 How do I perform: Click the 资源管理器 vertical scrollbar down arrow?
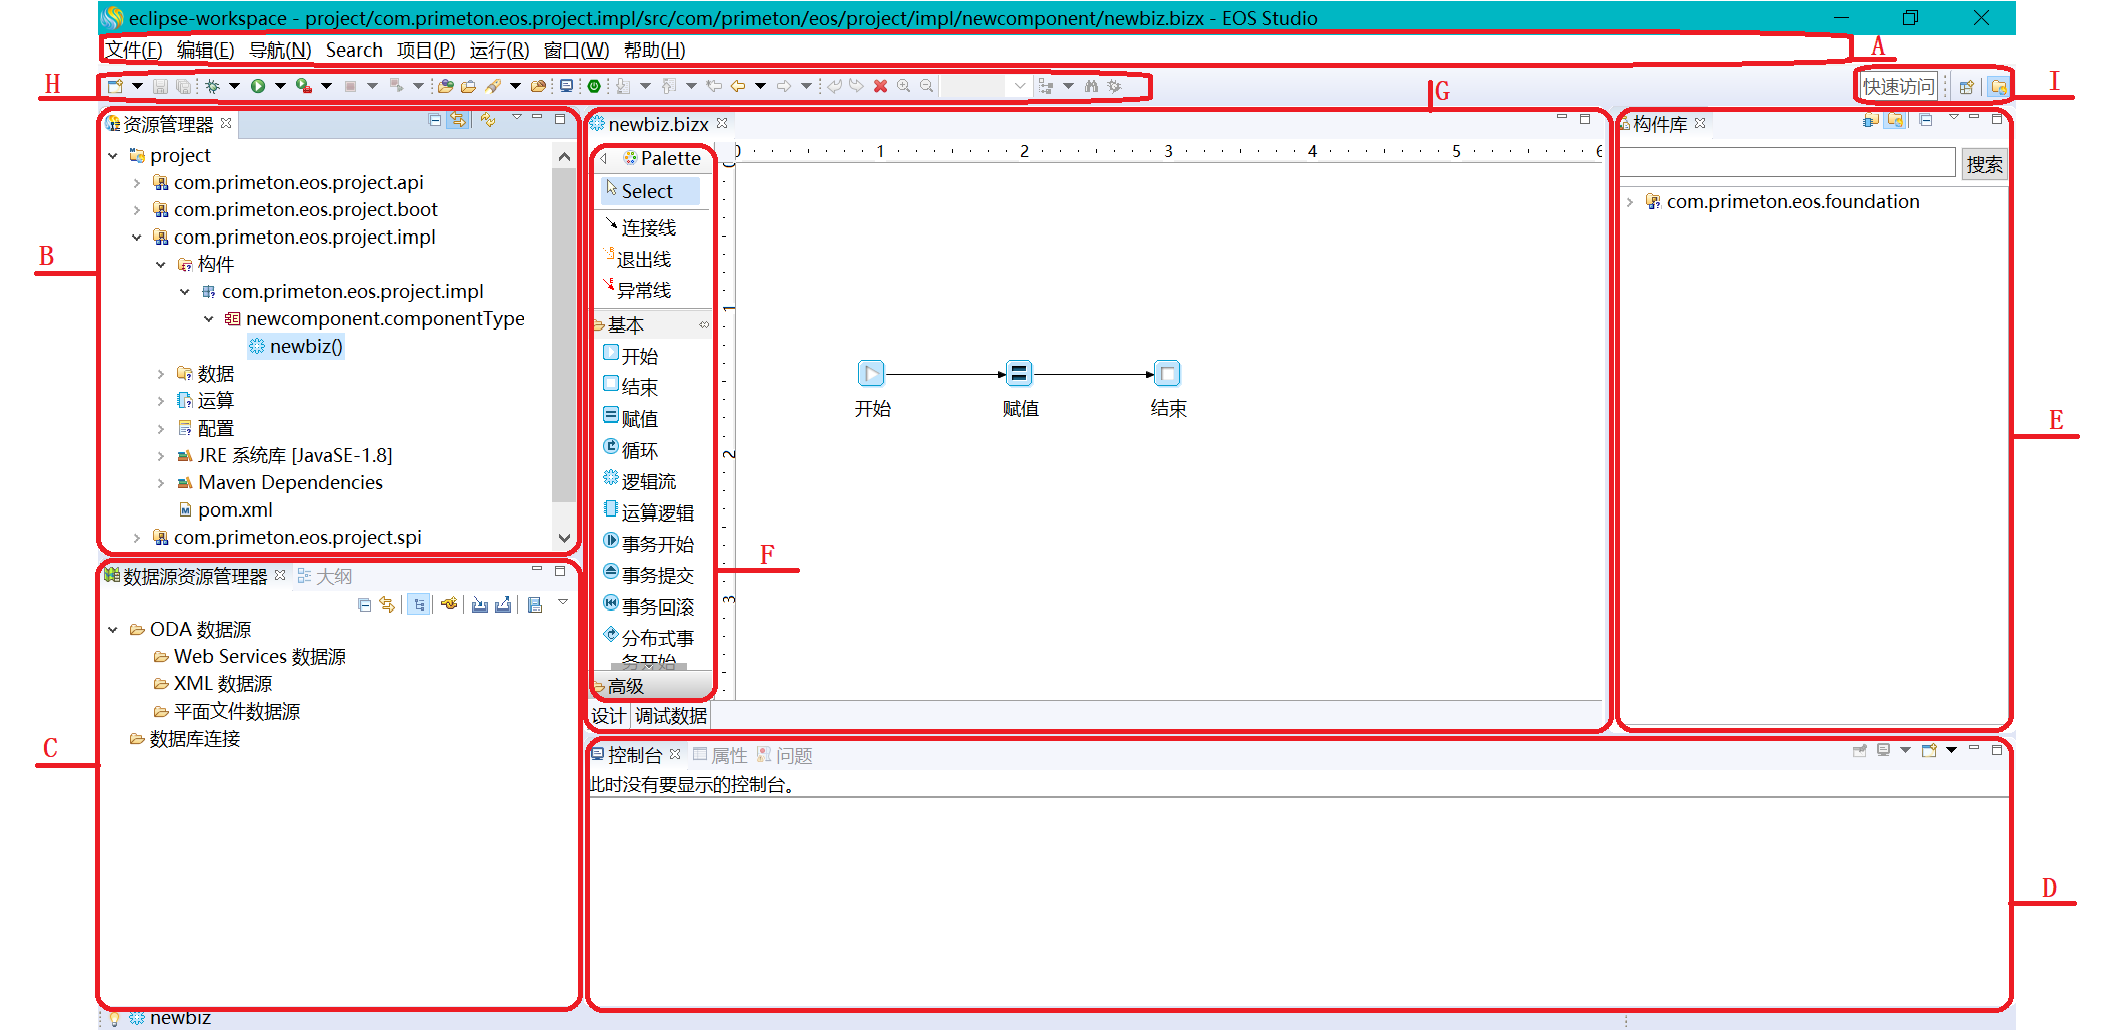click(x=564, y=538)
